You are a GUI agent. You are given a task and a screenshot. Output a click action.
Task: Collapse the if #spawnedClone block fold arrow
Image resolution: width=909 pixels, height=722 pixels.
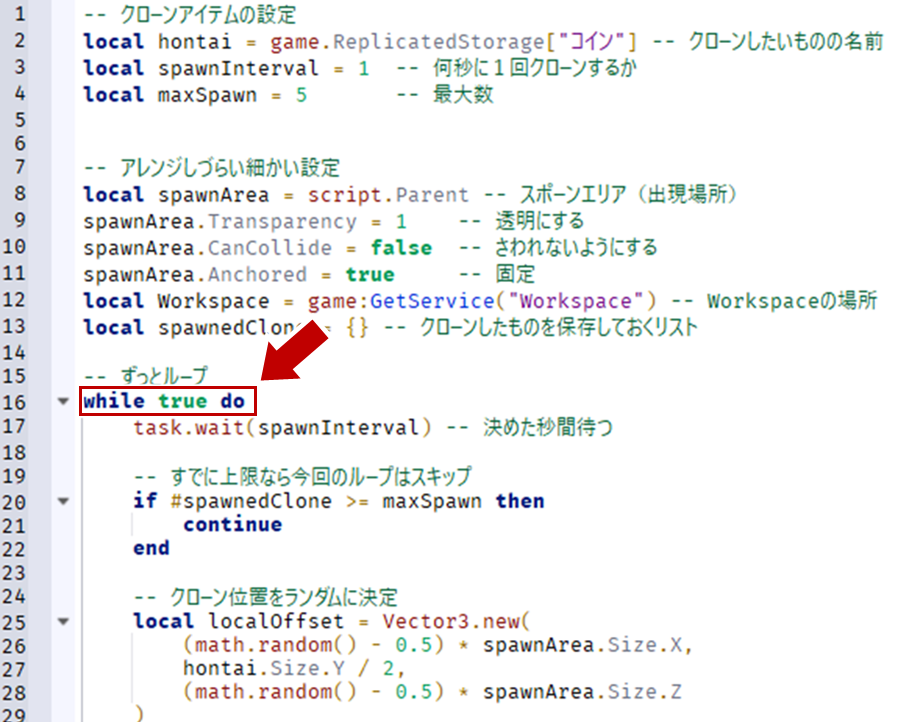(63, 500)
